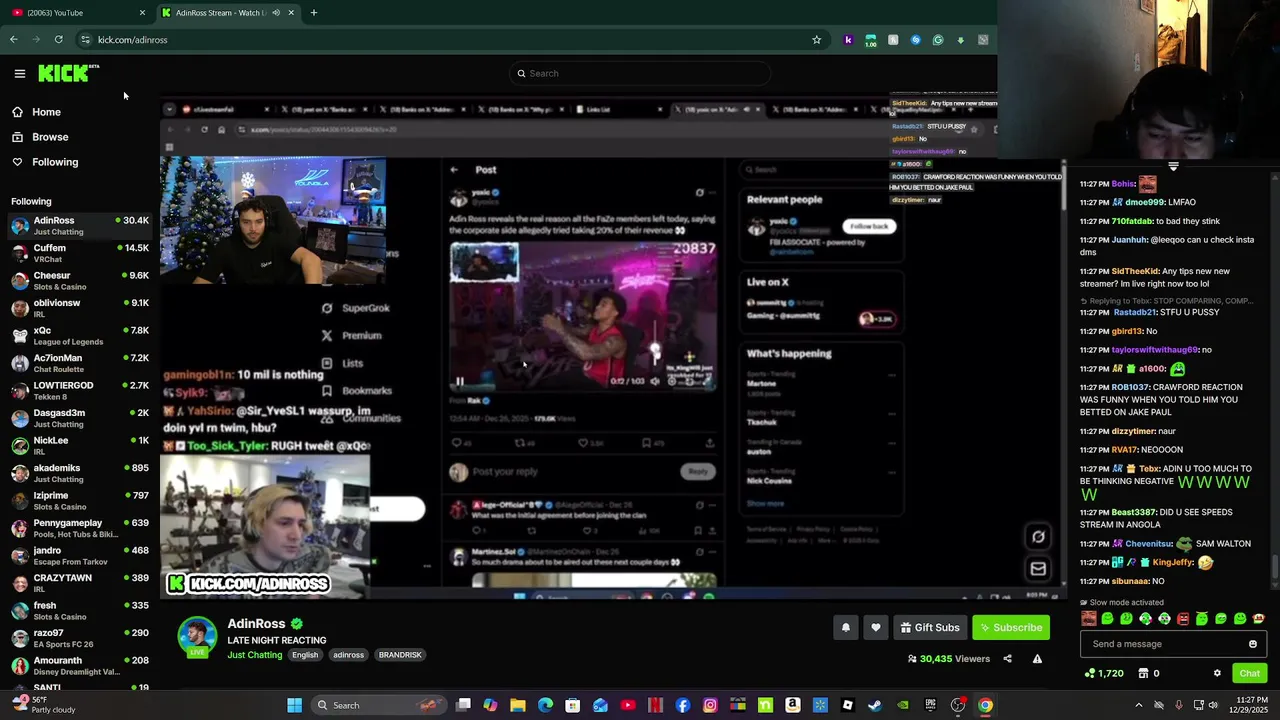Screen dimensions: 1280x720
Task: Open Cheesur channel from following list
Action: click(80, 281)
